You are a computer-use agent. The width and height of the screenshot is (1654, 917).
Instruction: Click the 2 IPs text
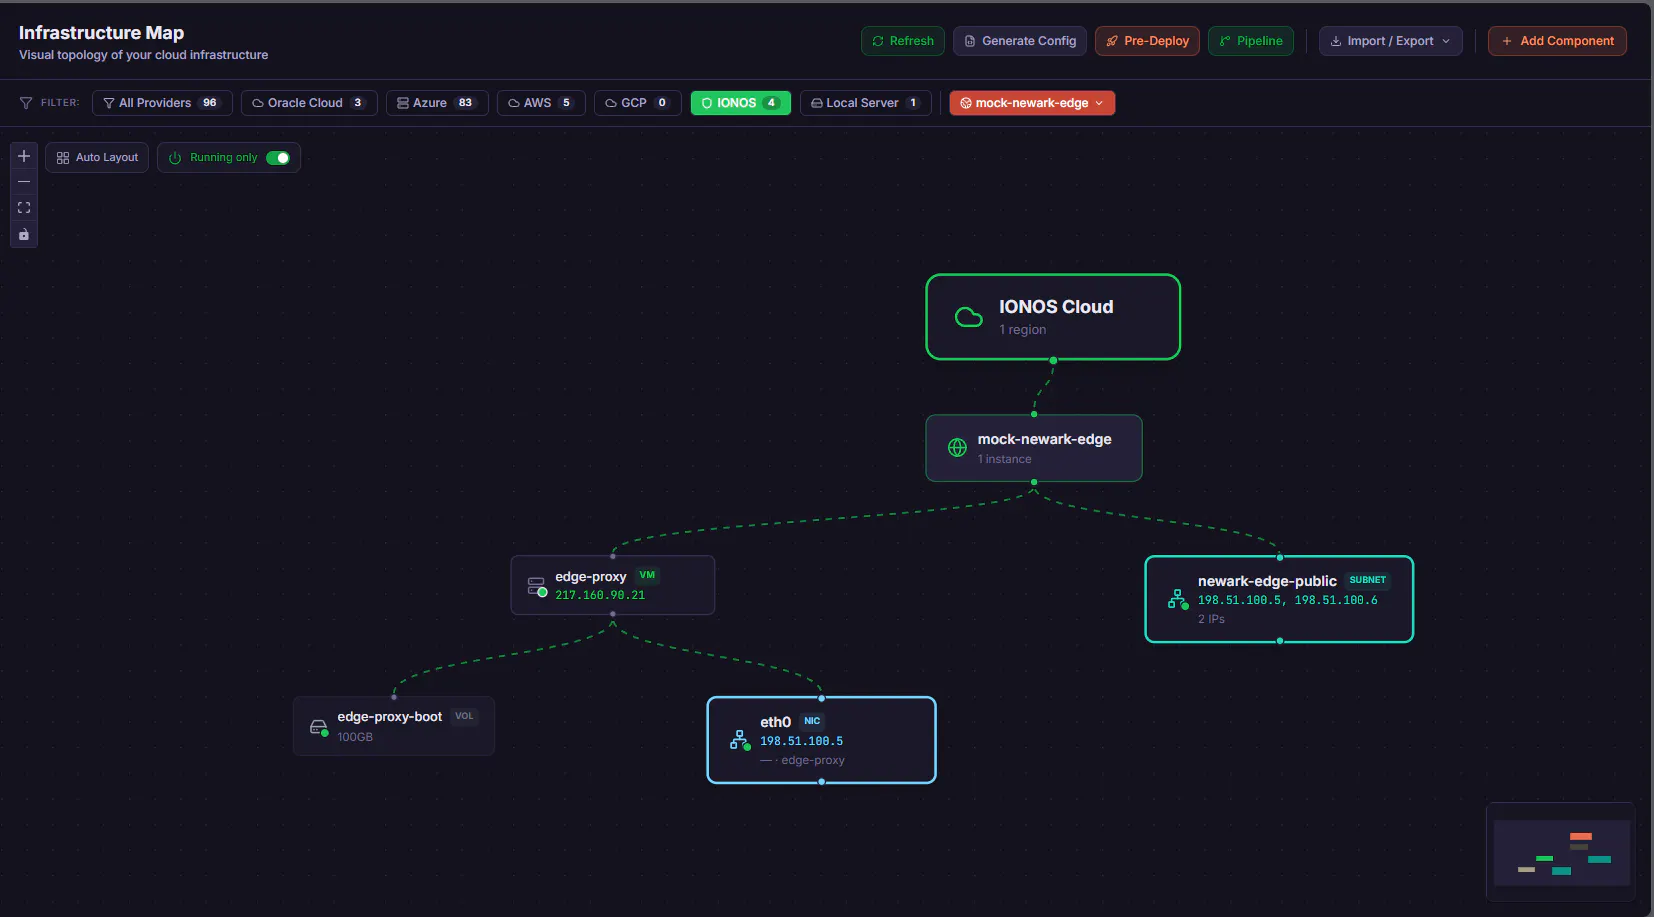point(1211,619)
